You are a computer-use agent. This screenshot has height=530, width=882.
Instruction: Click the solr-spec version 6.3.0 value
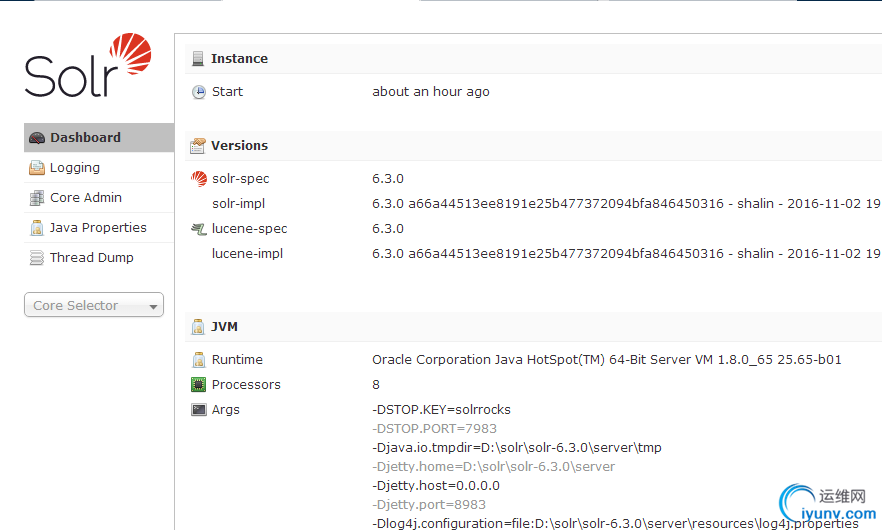[388, 179]
